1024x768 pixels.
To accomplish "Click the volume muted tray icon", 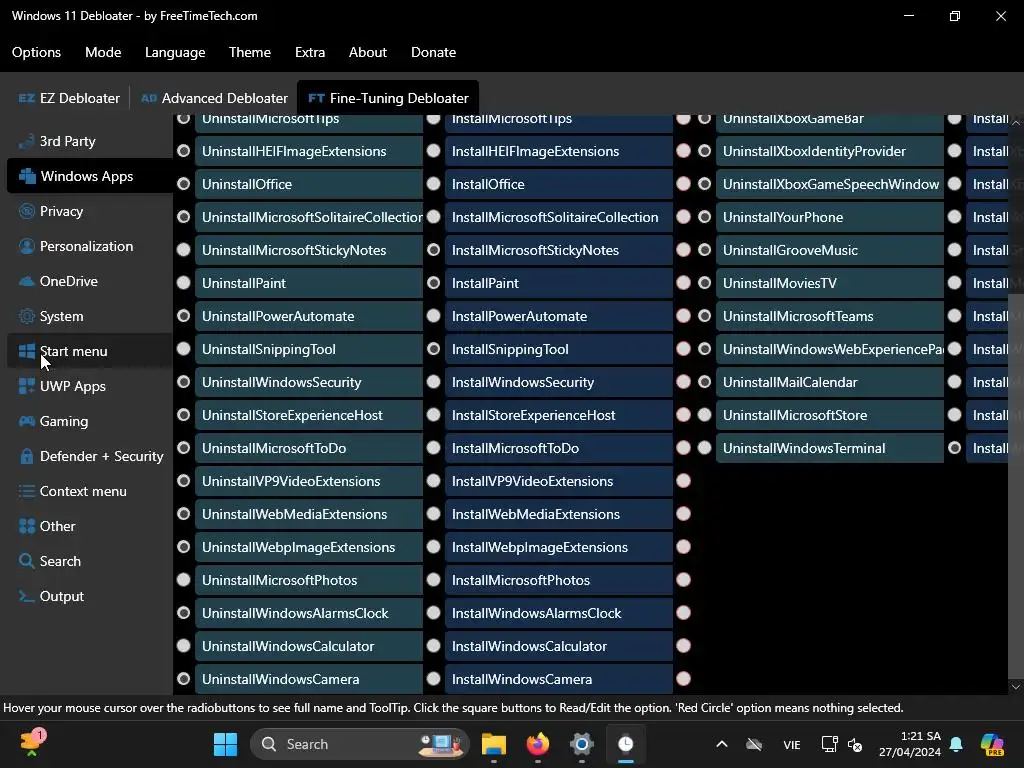I will point(855,744).
